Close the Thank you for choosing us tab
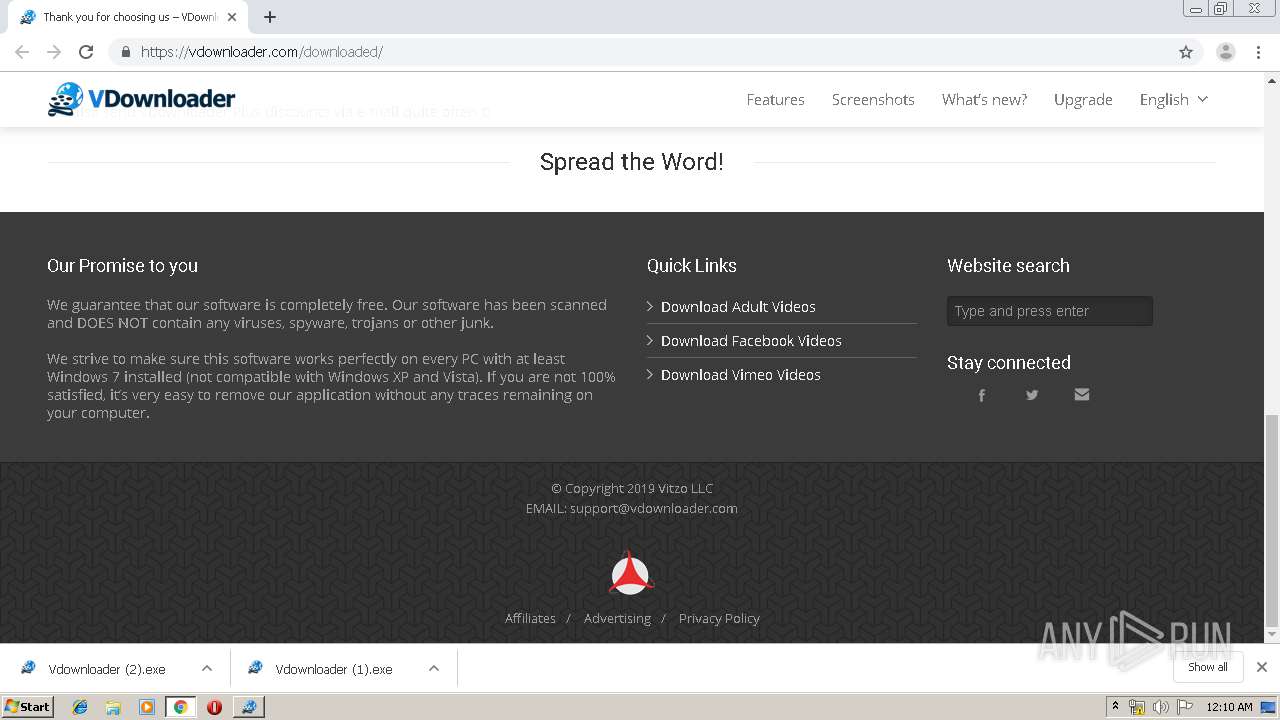Image resolution: width=1280 pixels, height=720 pixels. point(232,17)
